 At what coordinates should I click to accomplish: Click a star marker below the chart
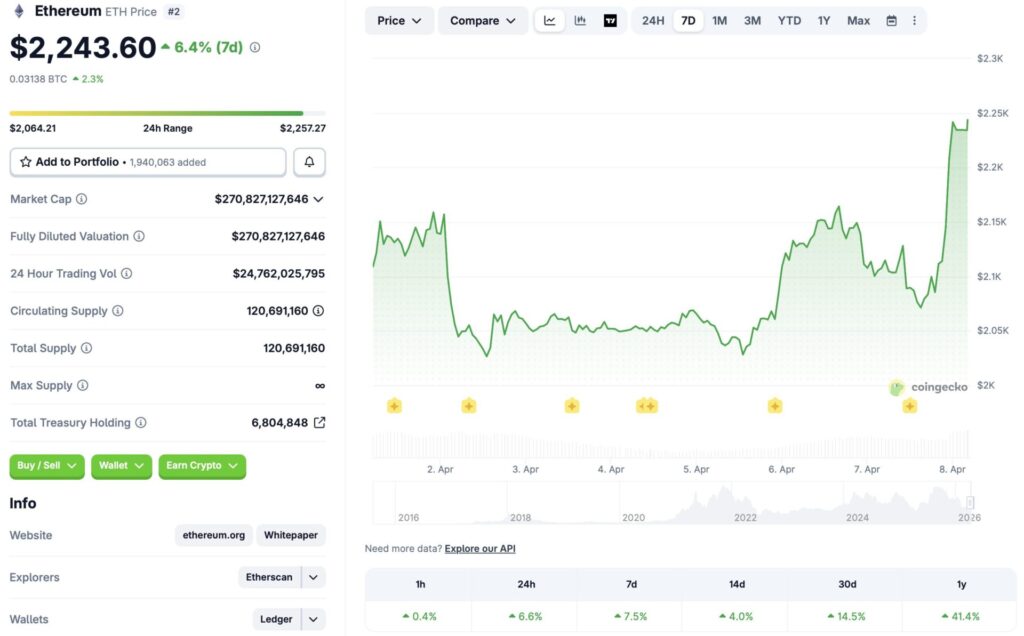coord(394,405)
